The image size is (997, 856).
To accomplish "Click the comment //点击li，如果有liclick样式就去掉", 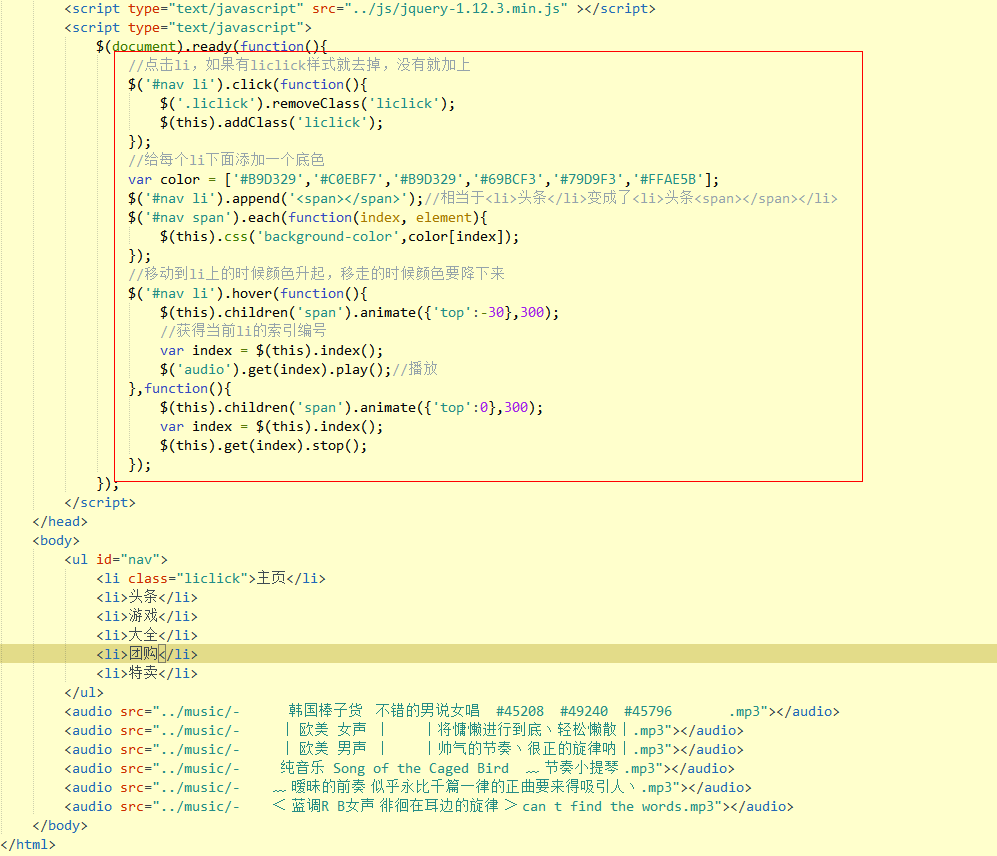I will point(299,65).
